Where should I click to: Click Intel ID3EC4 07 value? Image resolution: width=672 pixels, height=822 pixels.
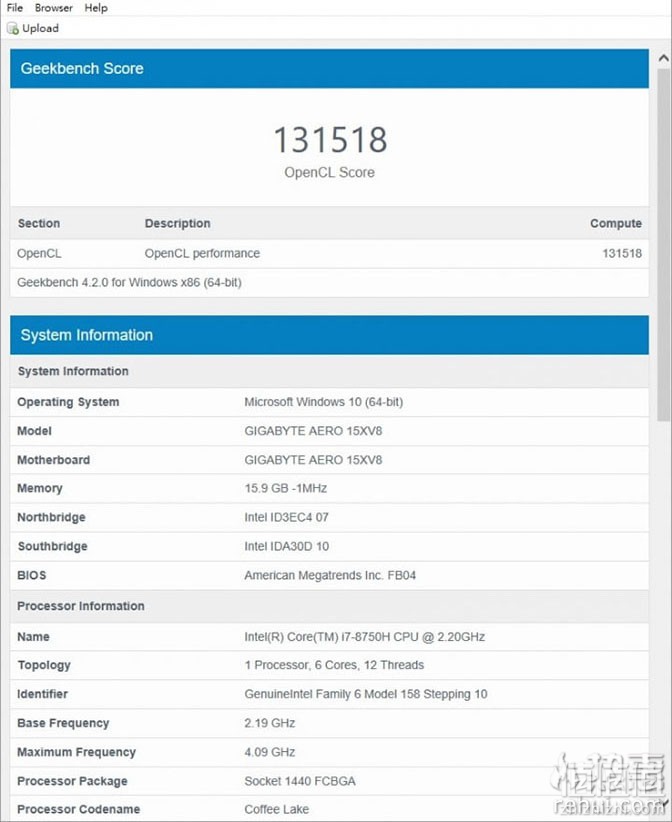[286, 517]
